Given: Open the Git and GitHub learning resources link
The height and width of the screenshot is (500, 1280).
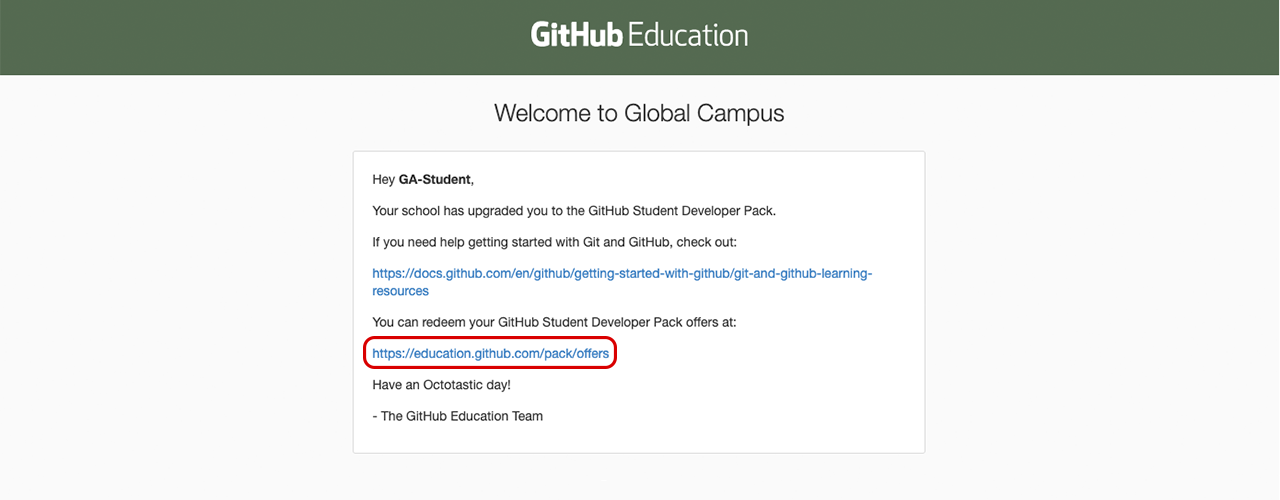Looking at the screenshot, I should (622, 273).
